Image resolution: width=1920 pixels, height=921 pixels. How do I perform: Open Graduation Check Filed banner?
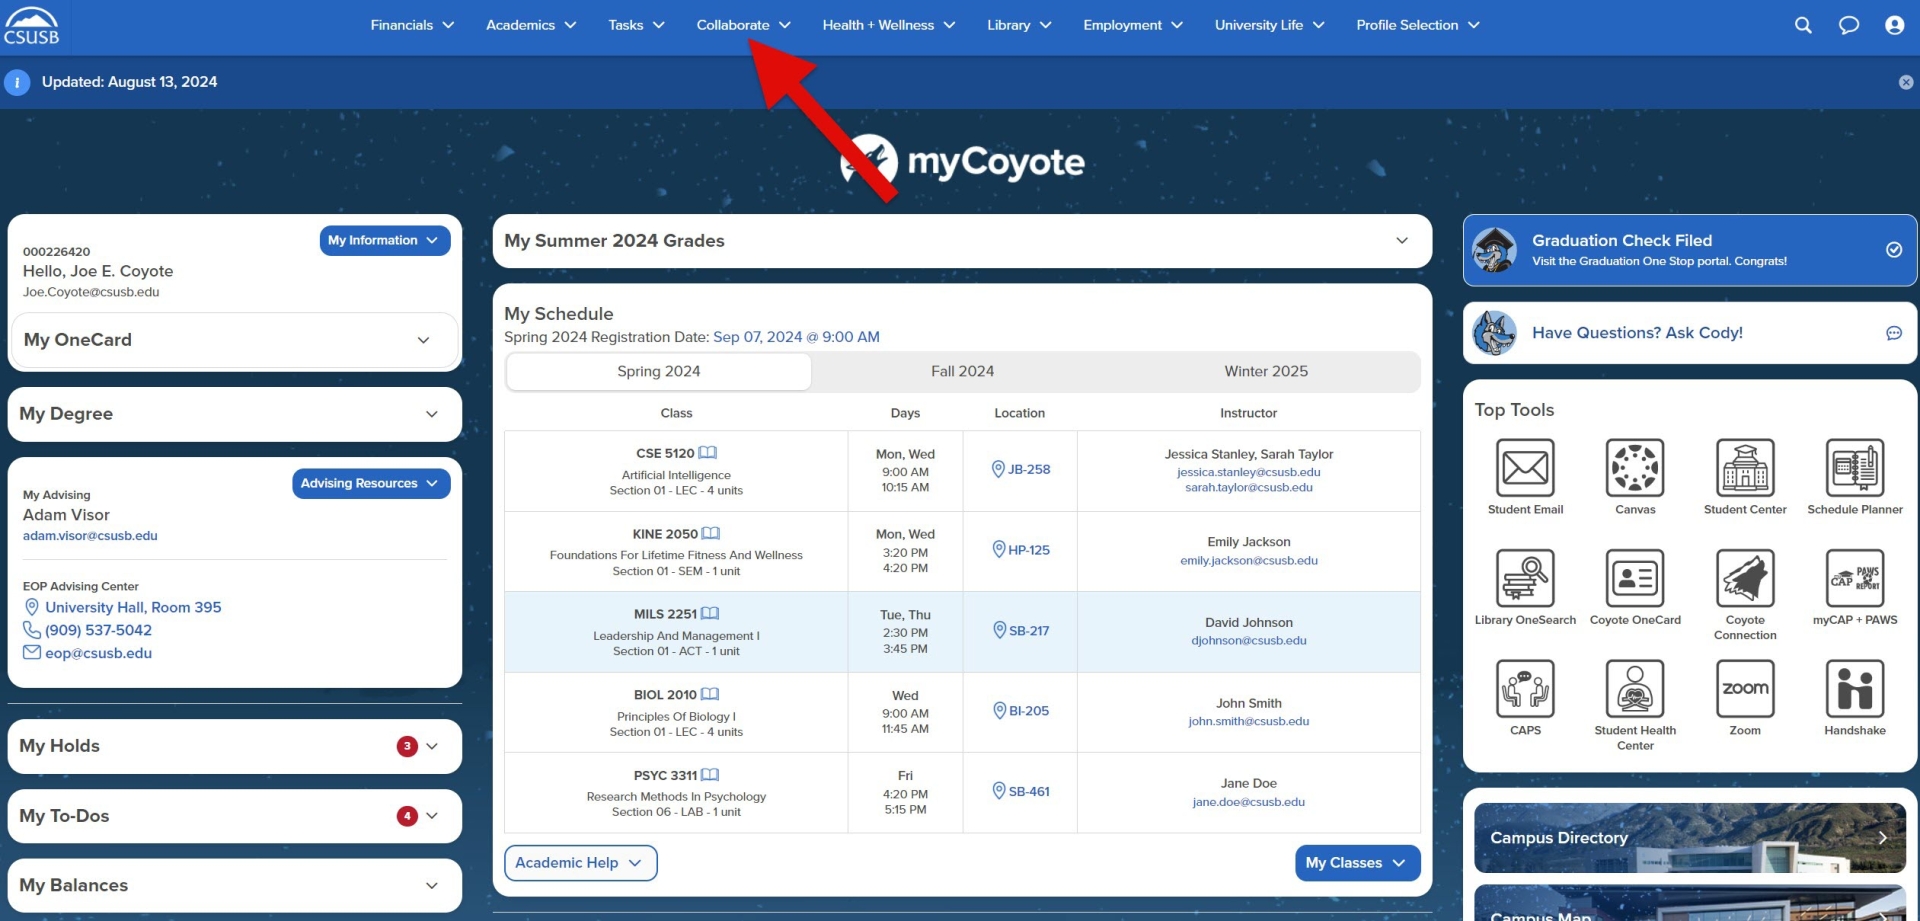pos(1690,250)
